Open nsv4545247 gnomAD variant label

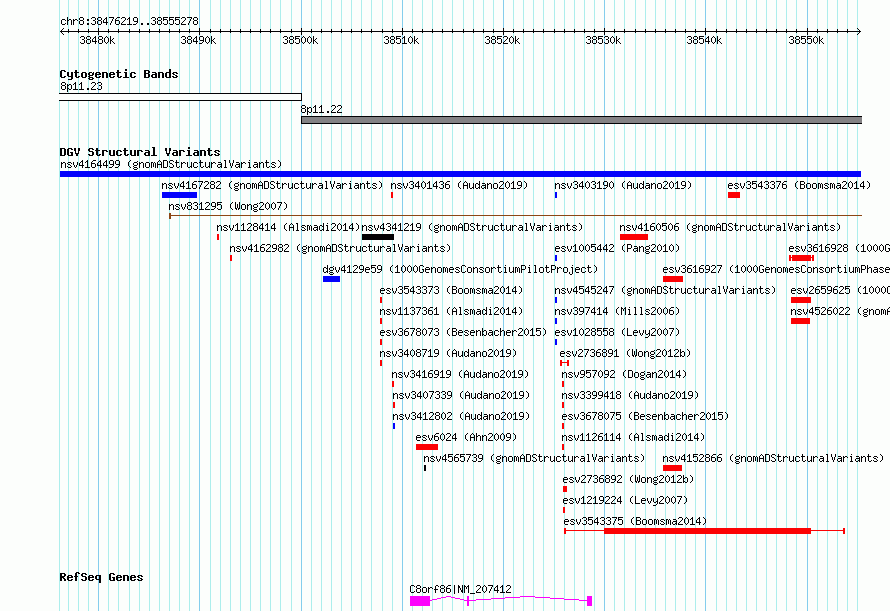[665, 290]
